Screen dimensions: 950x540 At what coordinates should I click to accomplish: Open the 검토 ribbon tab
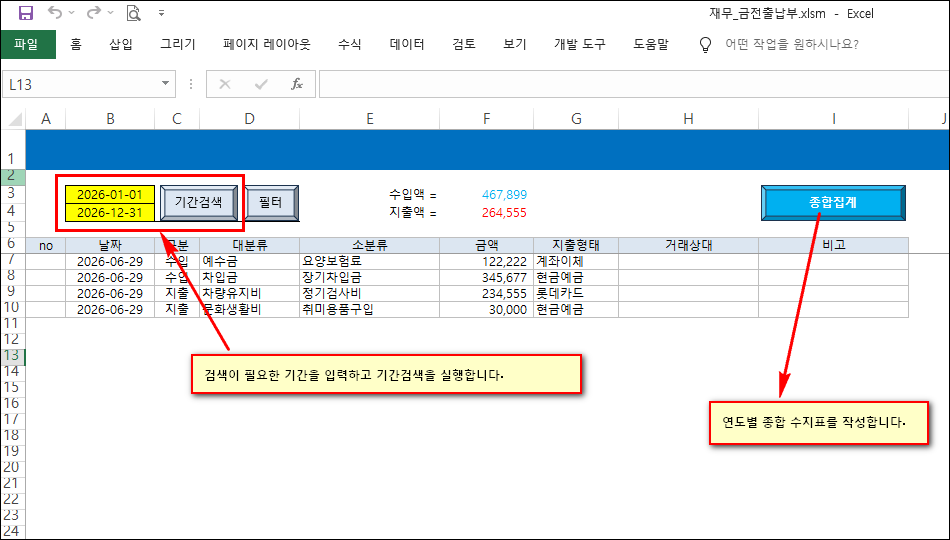point(463,44)
